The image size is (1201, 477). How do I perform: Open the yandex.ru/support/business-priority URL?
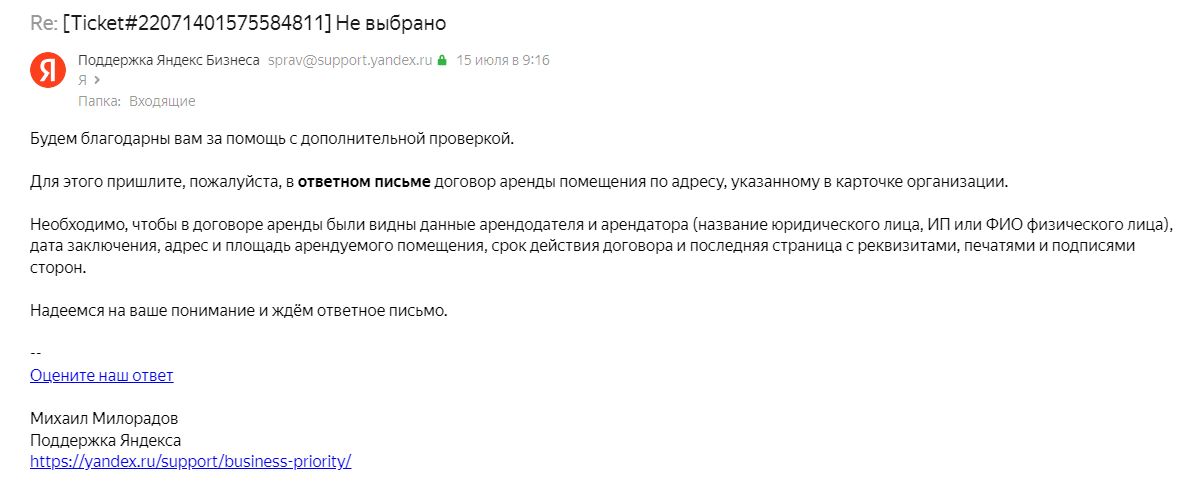pos(190,461)
